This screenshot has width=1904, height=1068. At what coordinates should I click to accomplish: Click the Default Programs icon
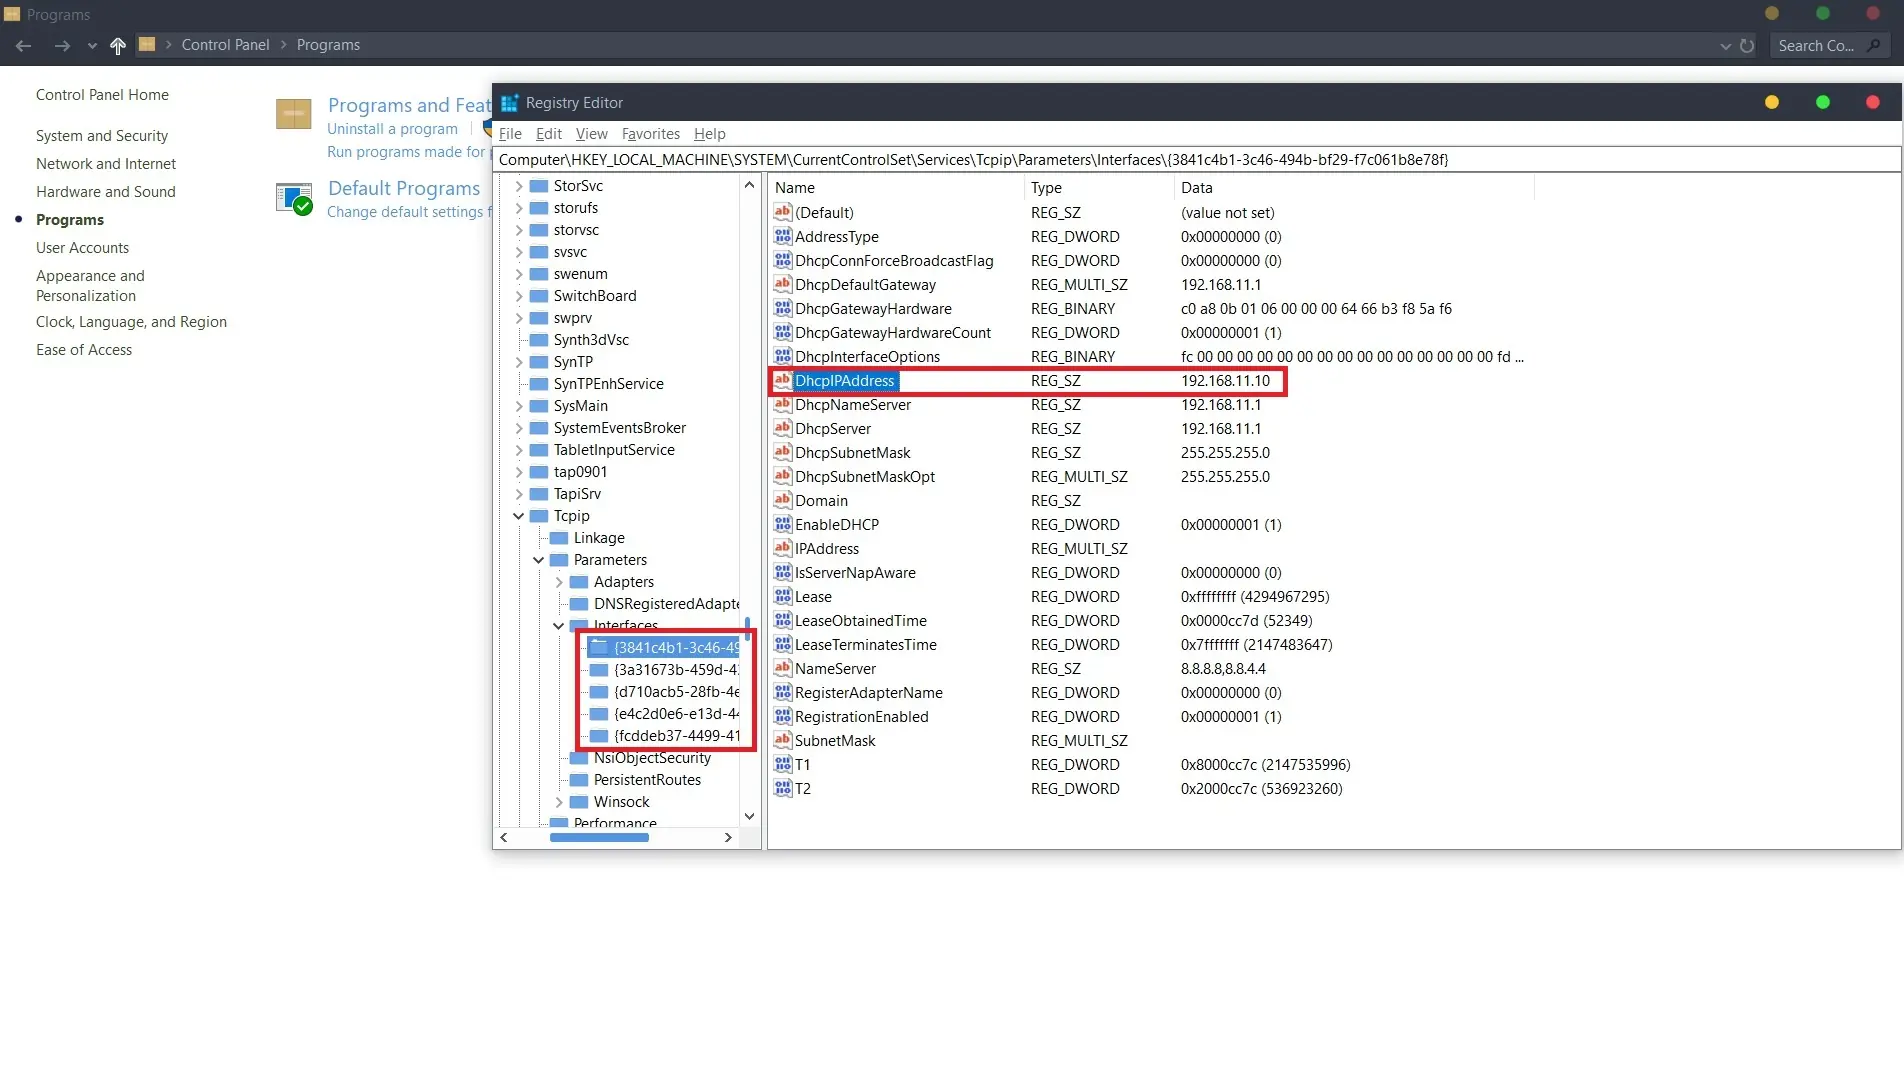pos(294,198)
